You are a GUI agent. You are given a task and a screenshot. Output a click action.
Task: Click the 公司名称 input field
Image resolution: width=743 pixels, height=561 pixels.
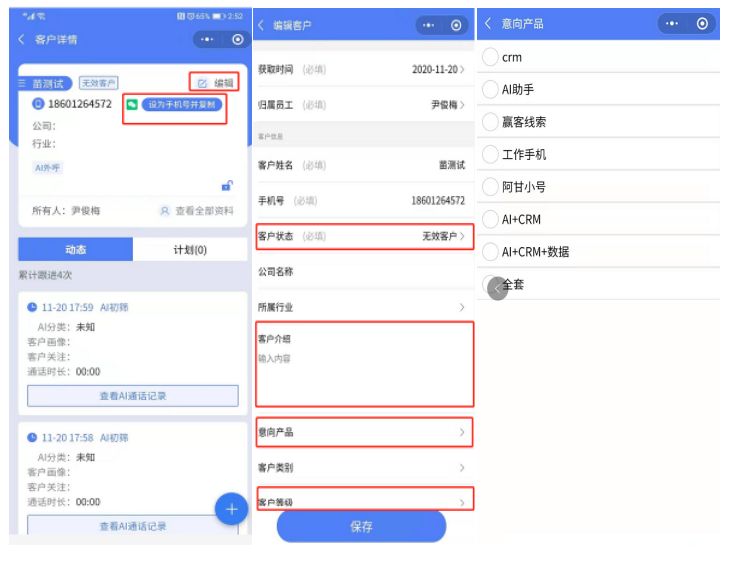pos(363,271)
